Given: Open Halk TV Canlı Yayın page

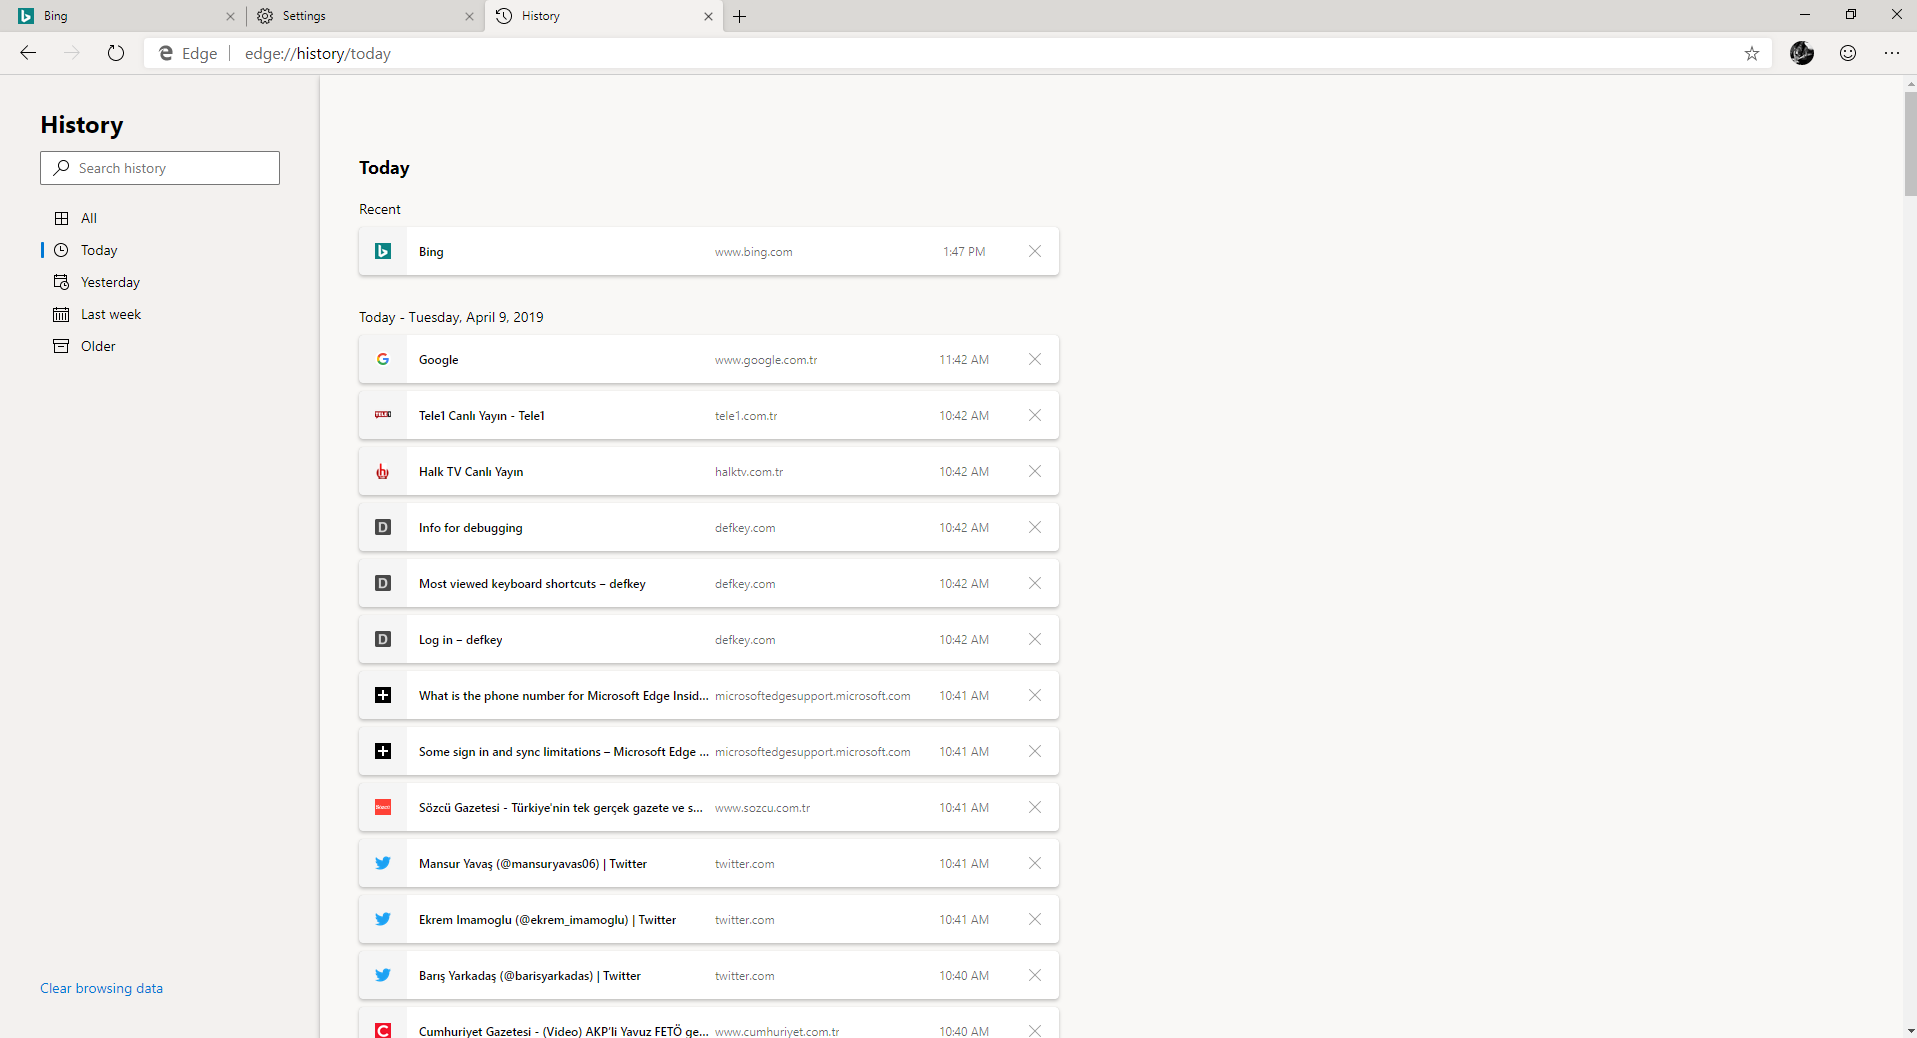Looking at the screenshot, I should 471,472.
